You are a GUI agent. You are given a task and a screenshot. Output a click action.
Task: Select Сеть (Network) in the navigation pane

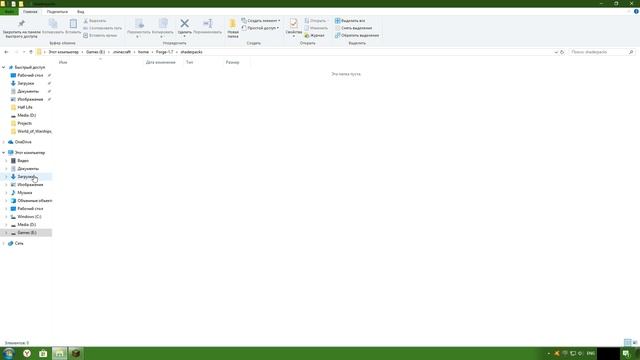19,243
